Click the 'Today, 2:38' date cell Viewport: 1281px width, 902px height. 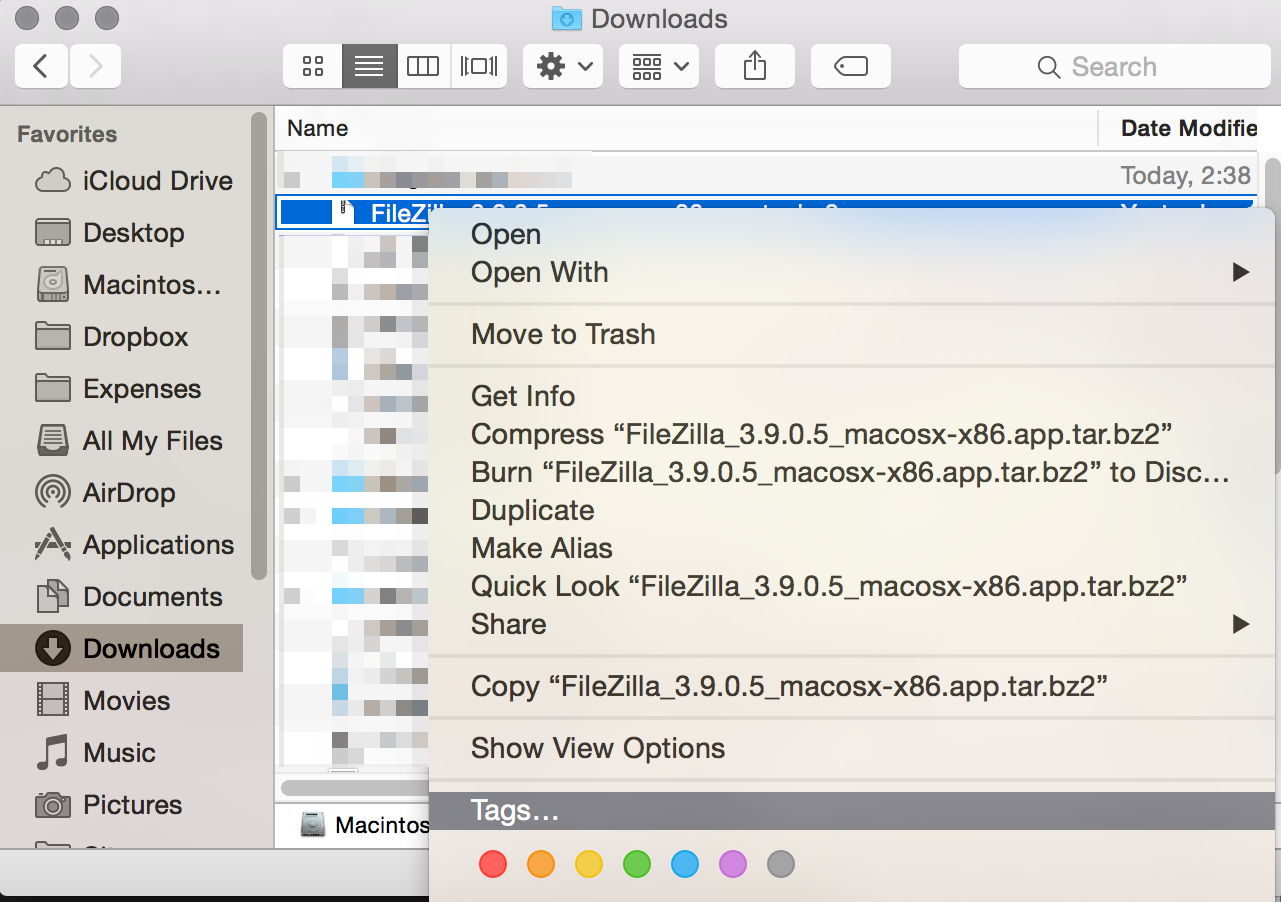(x=1186, y=176)
